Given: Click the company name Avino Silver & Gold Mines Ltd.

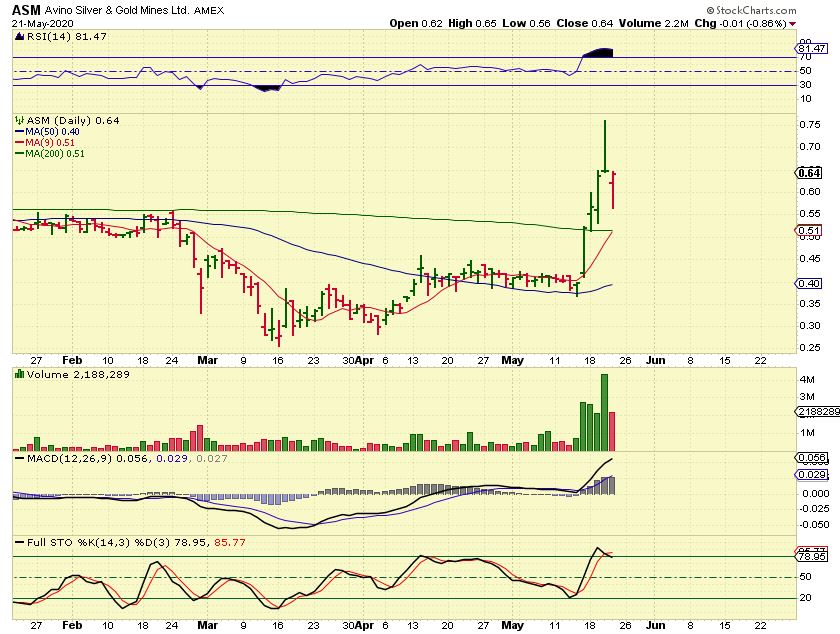Looking at the screenshot, I should pos(117,10).
